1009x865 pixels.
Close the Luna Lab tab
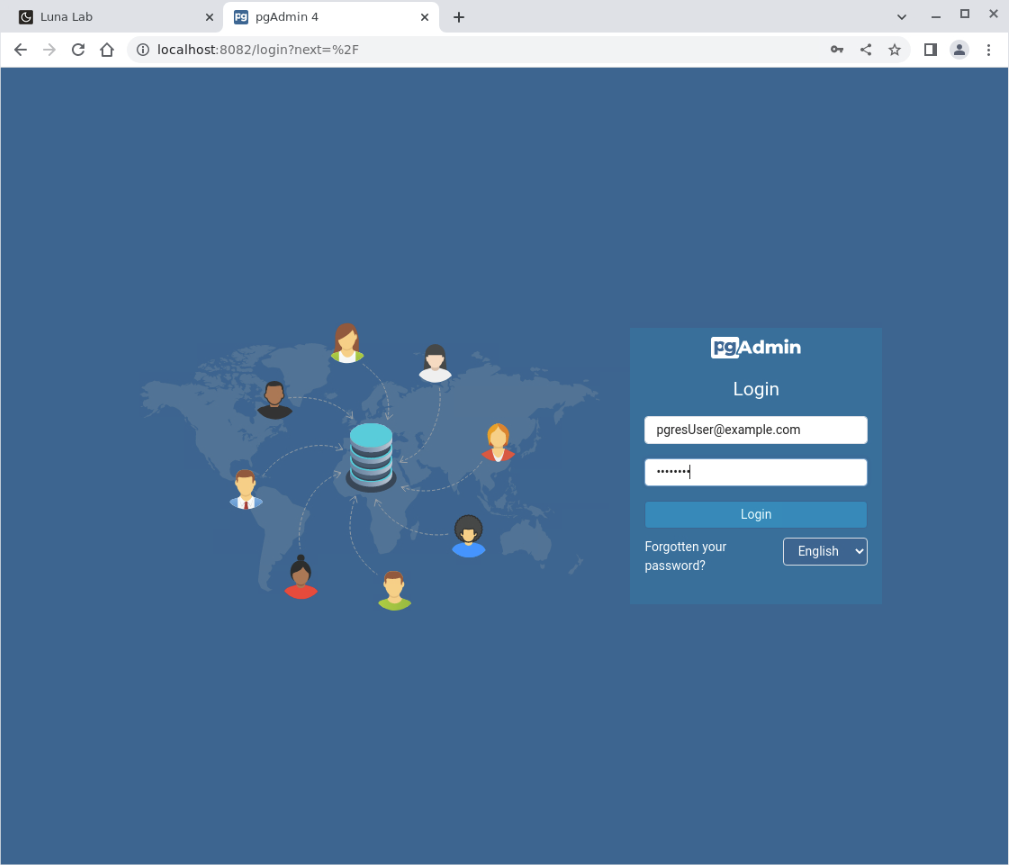tap(209, 17)
